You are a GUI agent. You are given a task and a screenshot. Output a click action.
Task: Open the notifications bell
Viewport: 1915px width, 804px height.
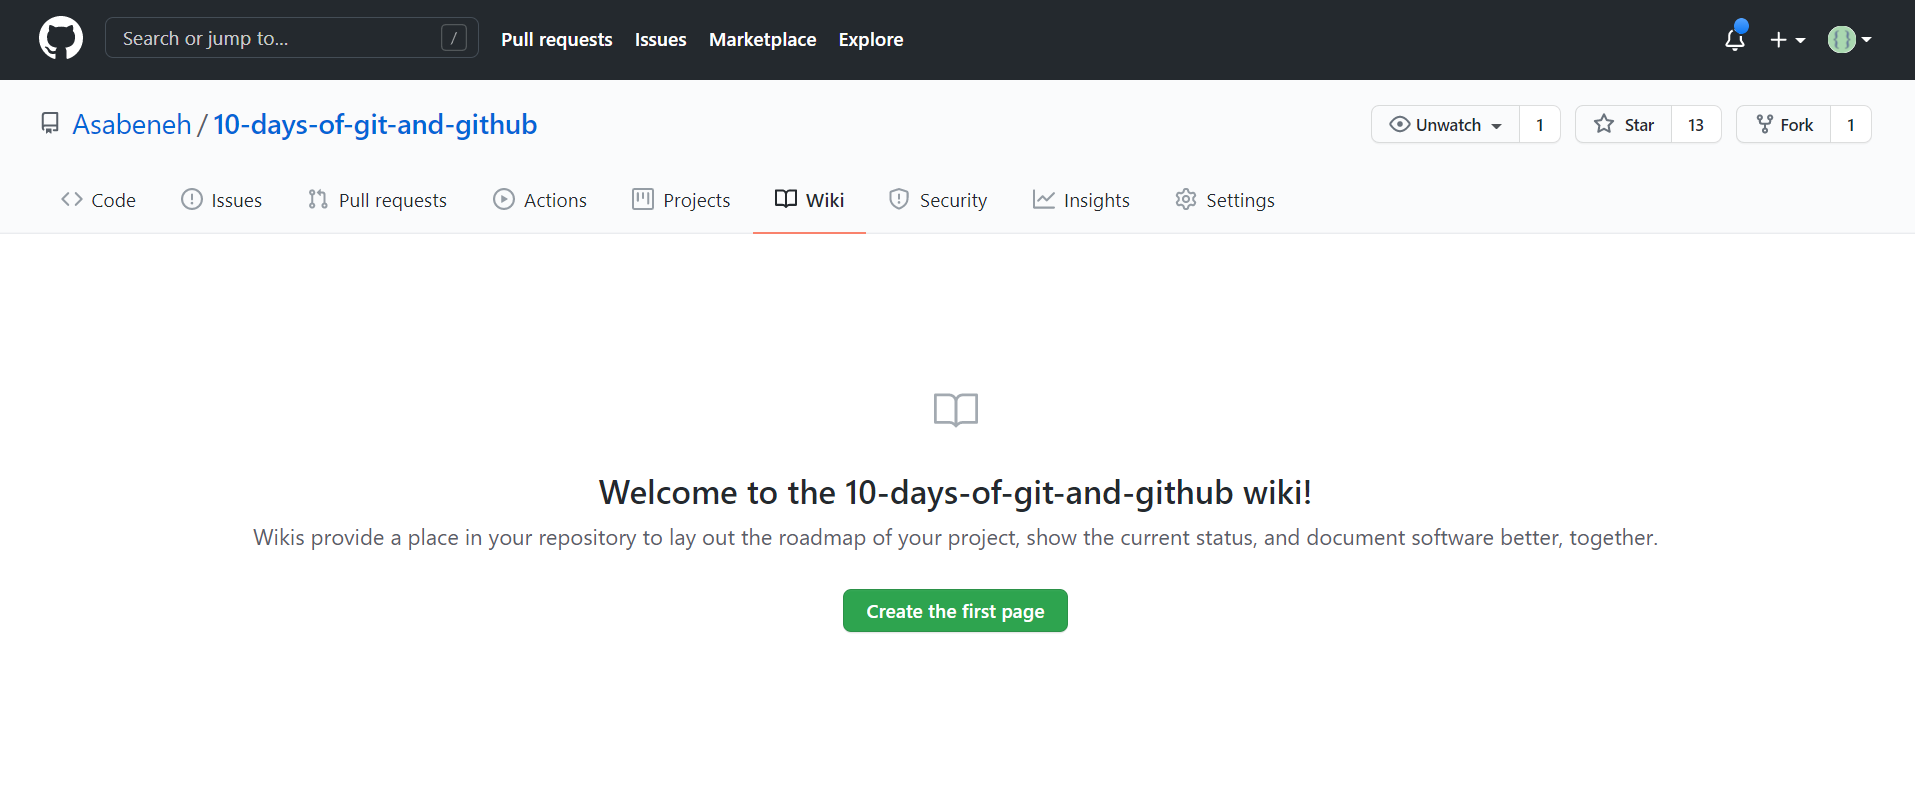tap(1734, 40)
